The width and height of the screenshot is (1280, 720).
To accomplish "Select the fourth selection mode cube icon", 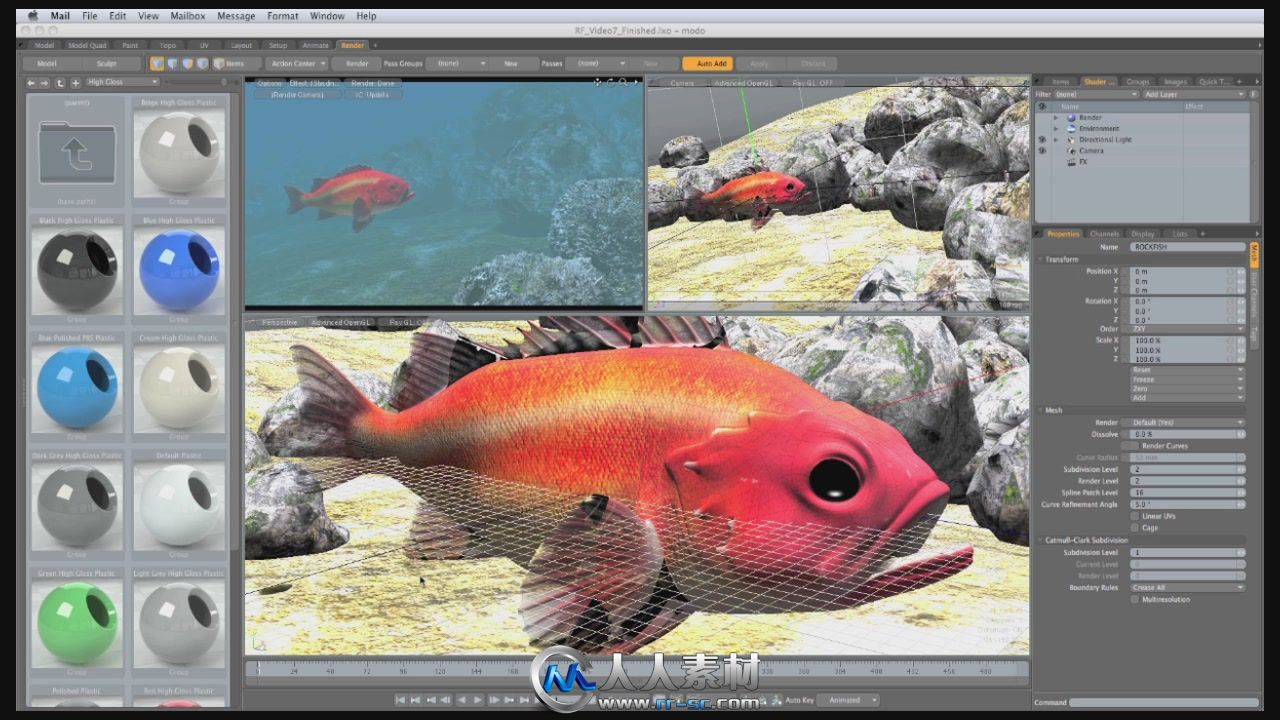I will pyautogui.click(x=202, y=63).
